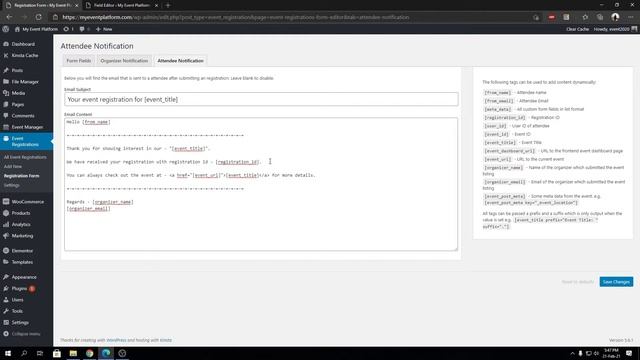Open the browser settings ellipsis menu
640x360 pixels.
(x=631, y=17)
